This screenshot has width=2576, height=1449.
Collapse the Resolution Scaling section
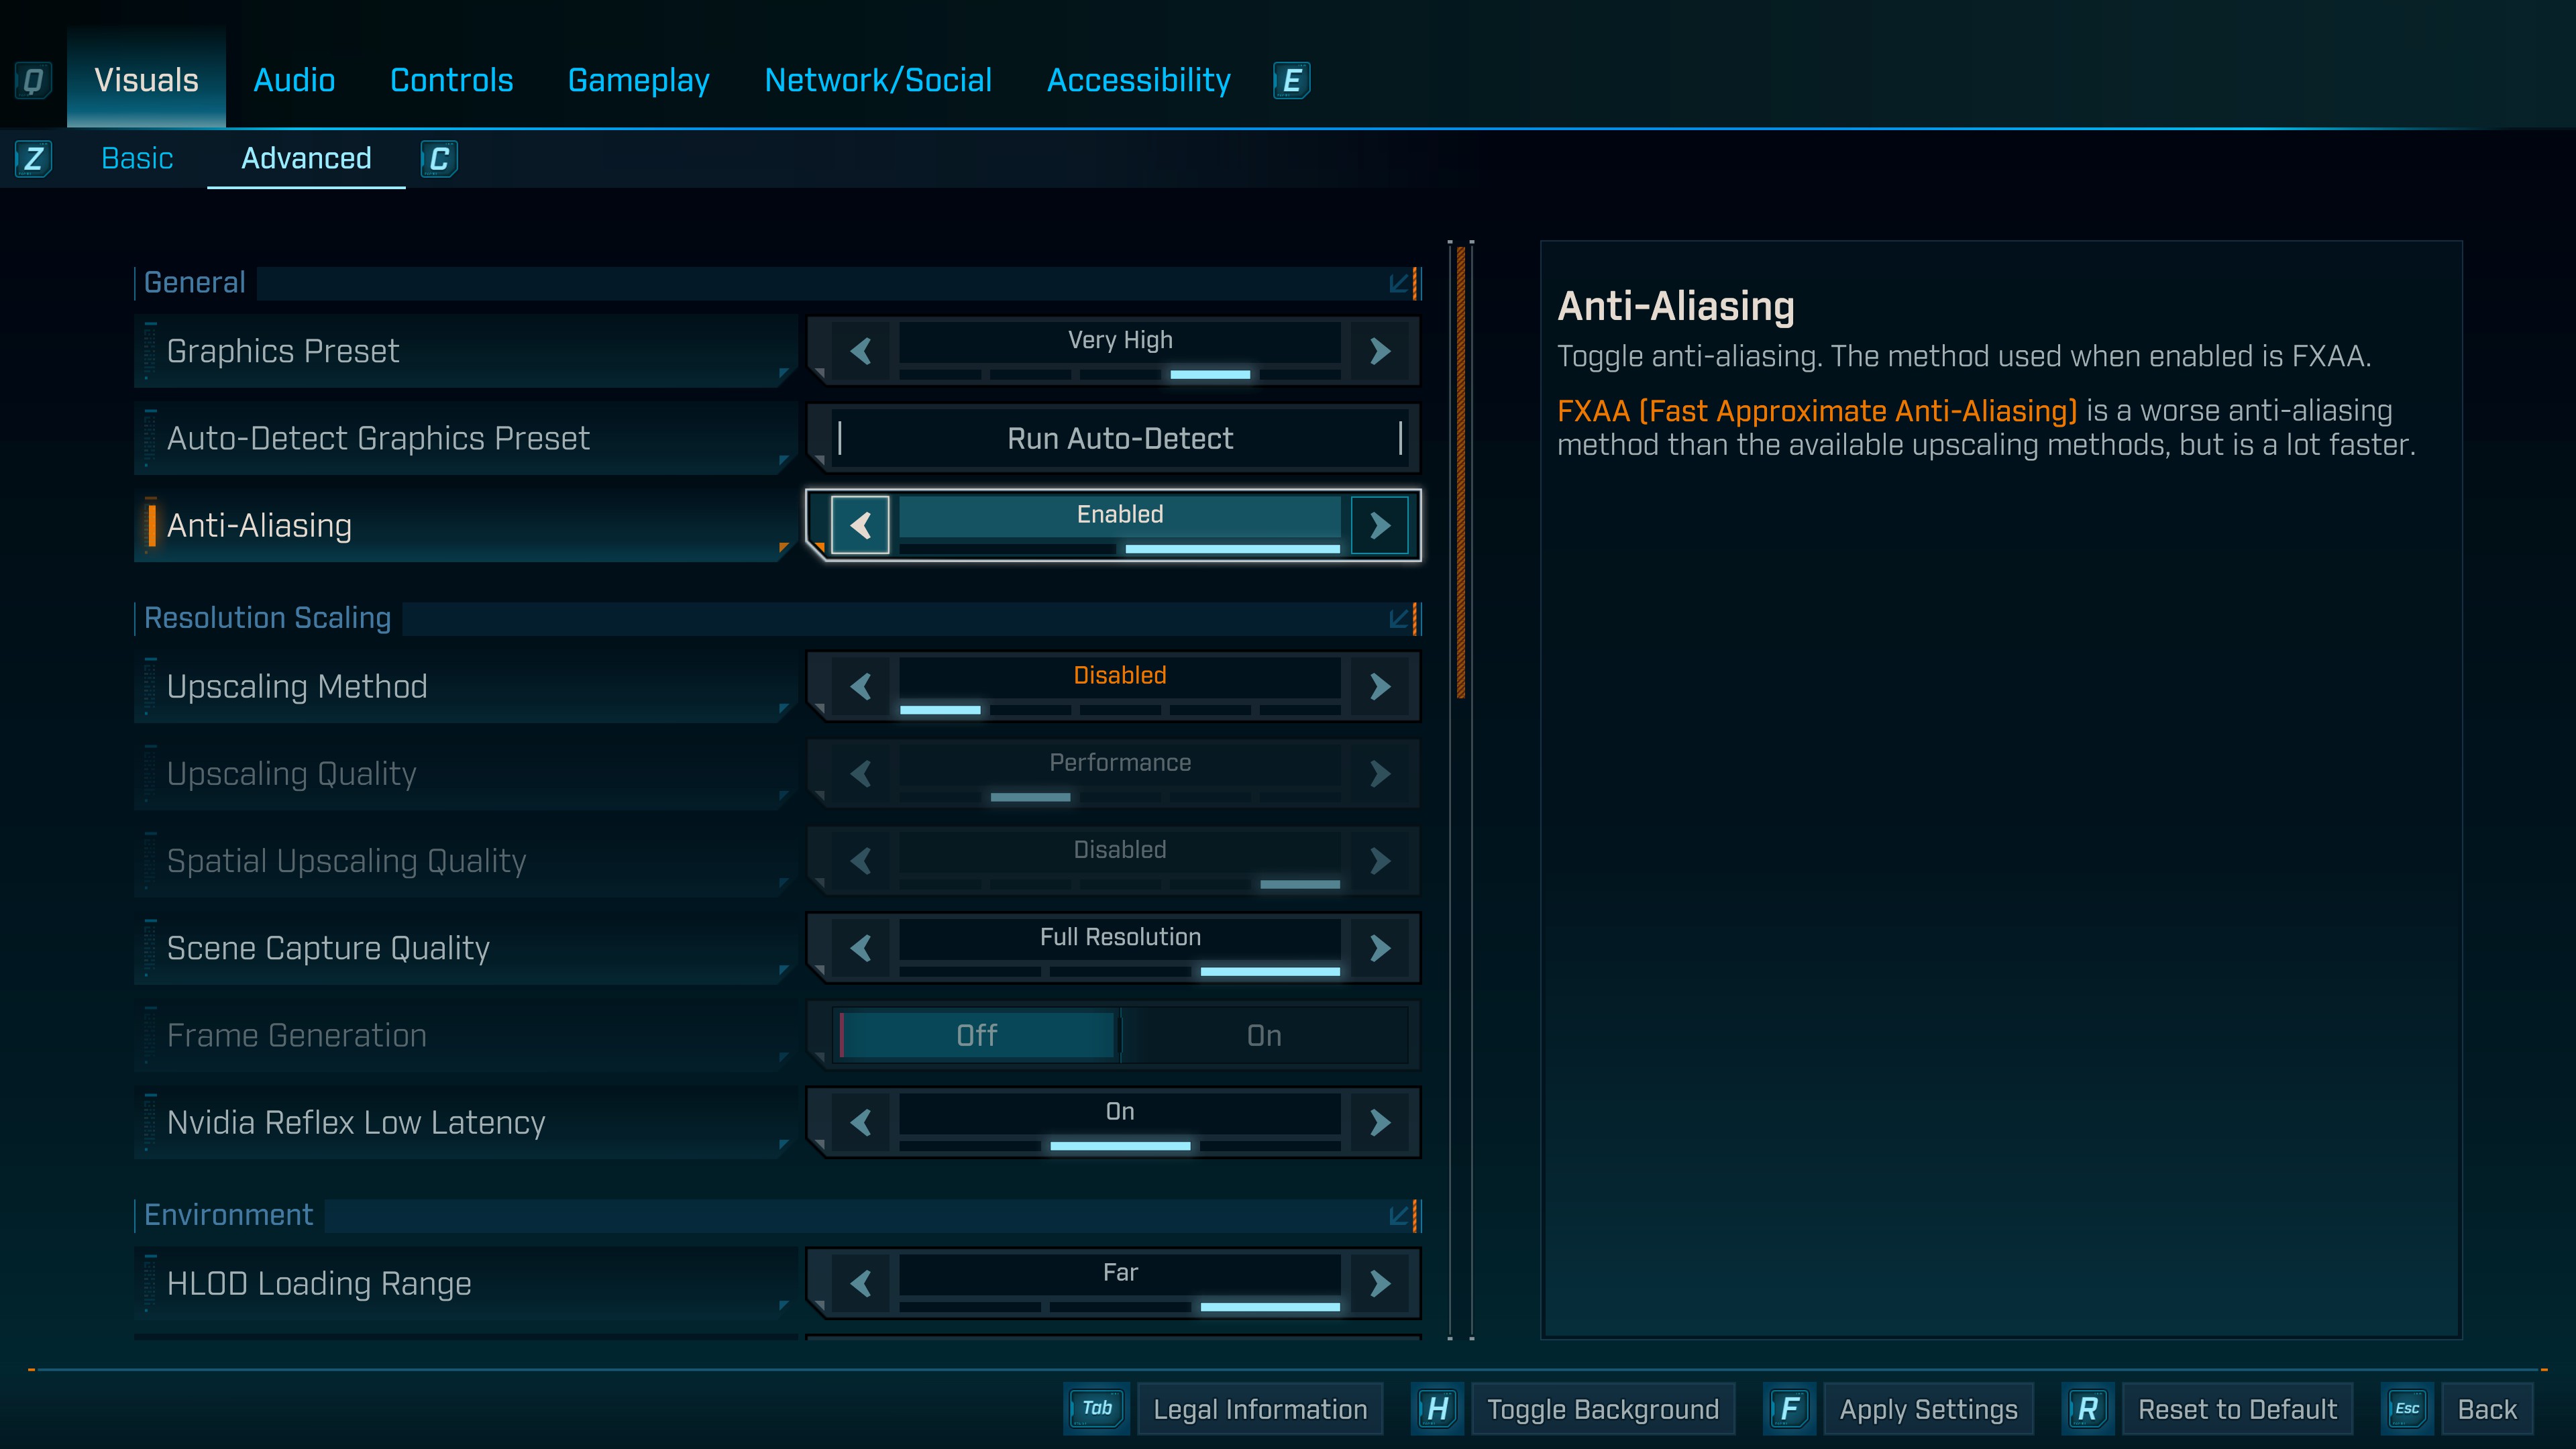1399,618
